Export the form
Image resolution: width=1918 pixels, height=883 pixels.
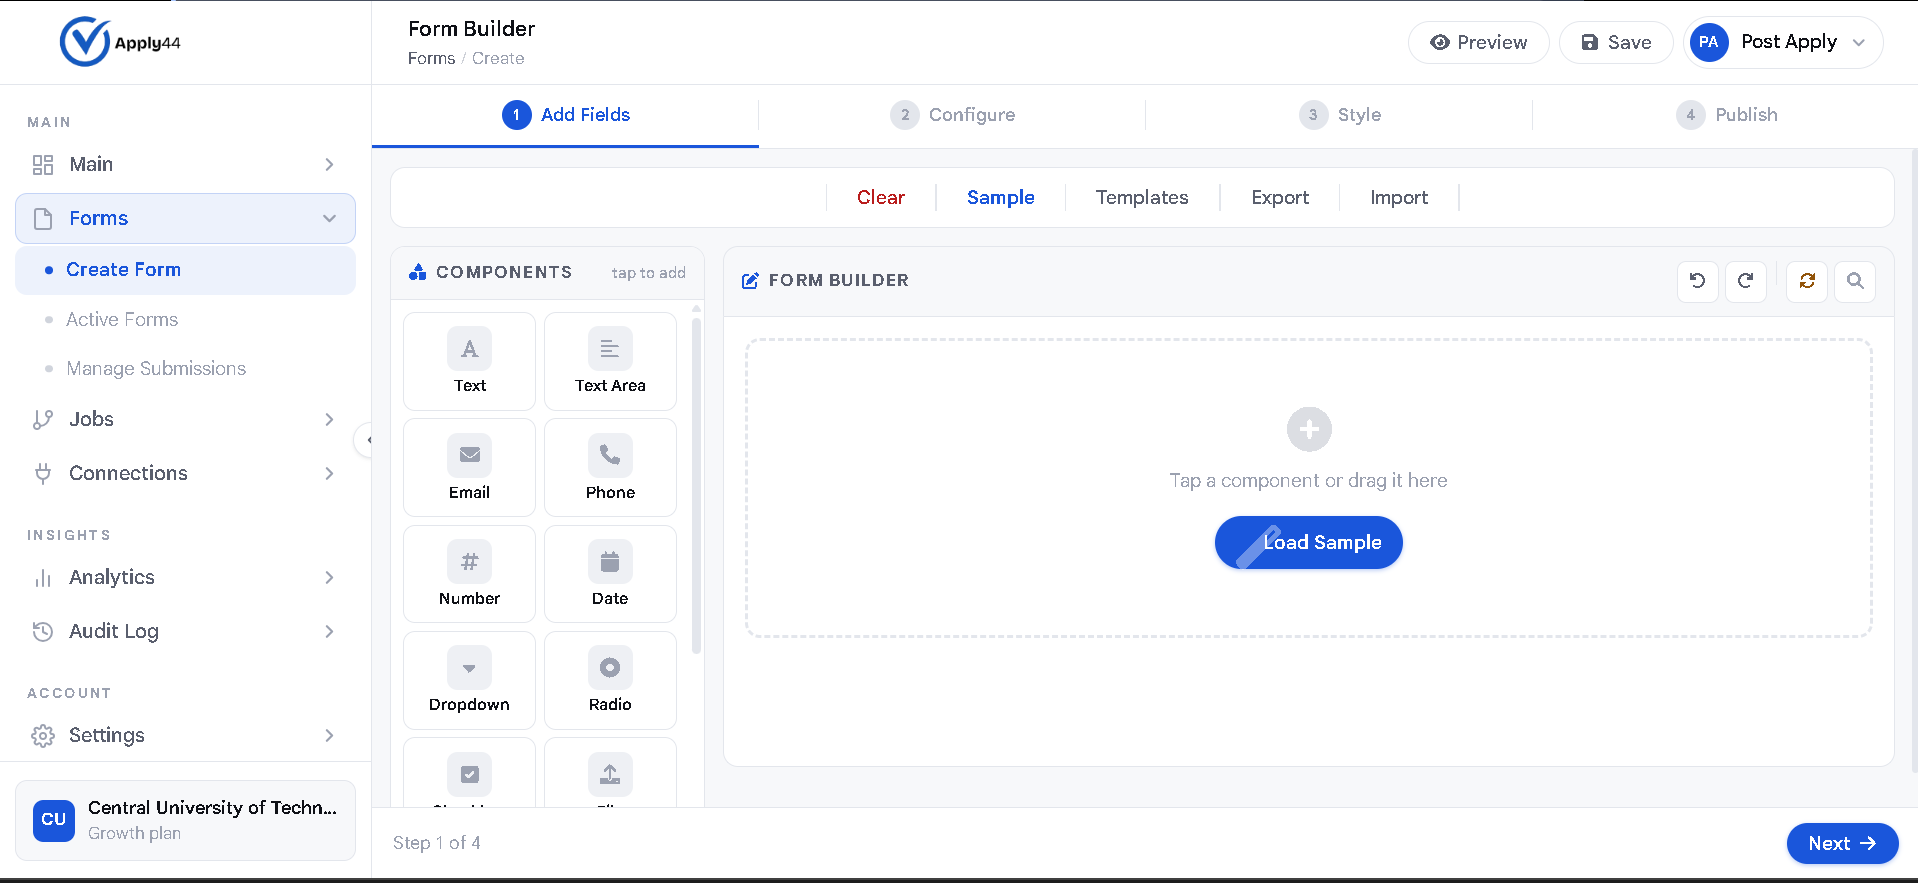tap(1280, 197)
